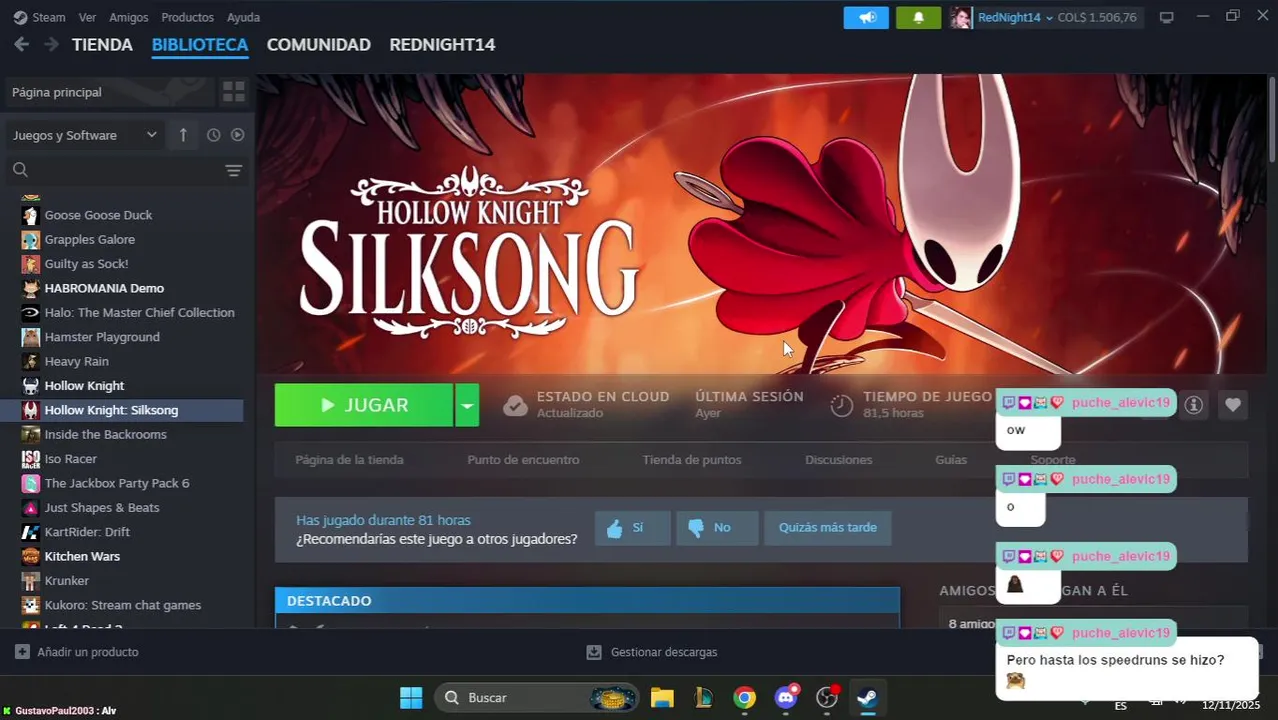This screenshot has width=1278, height=720.
Task: Click the Windows taskbar Buscar search box
Action: click(535, 698)
